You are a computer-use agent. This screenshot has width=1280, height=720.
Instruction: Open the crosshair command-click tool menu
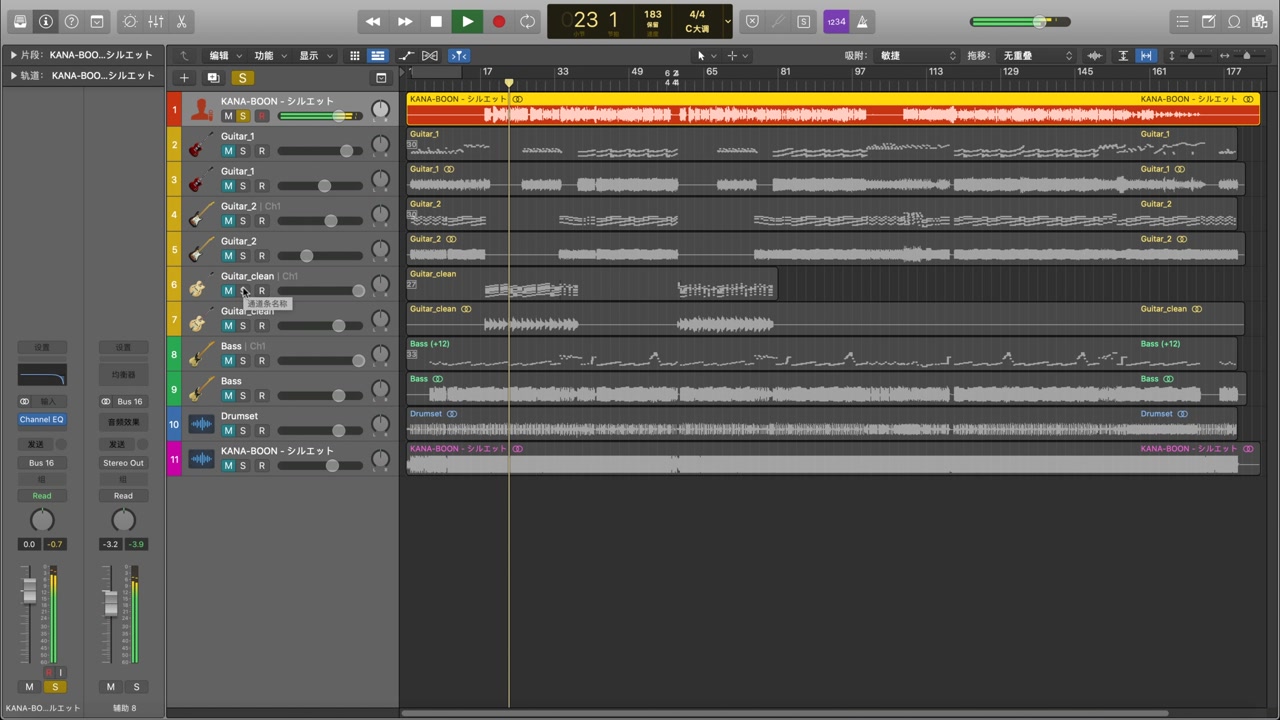738,56
